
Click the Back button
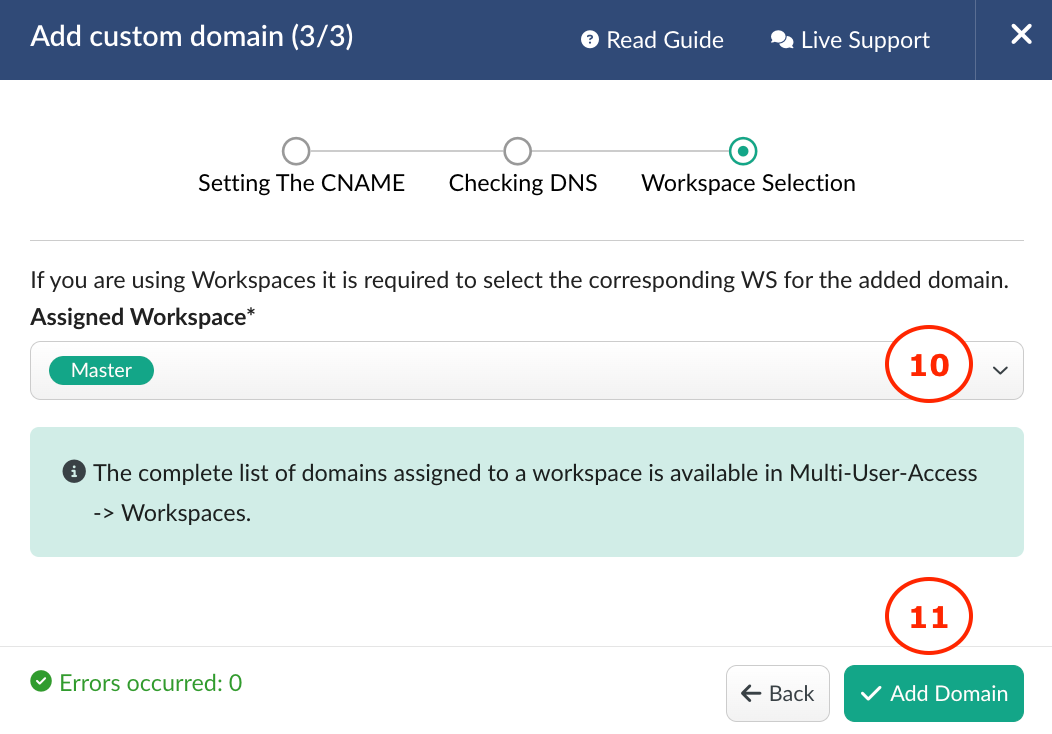(778, 693)
